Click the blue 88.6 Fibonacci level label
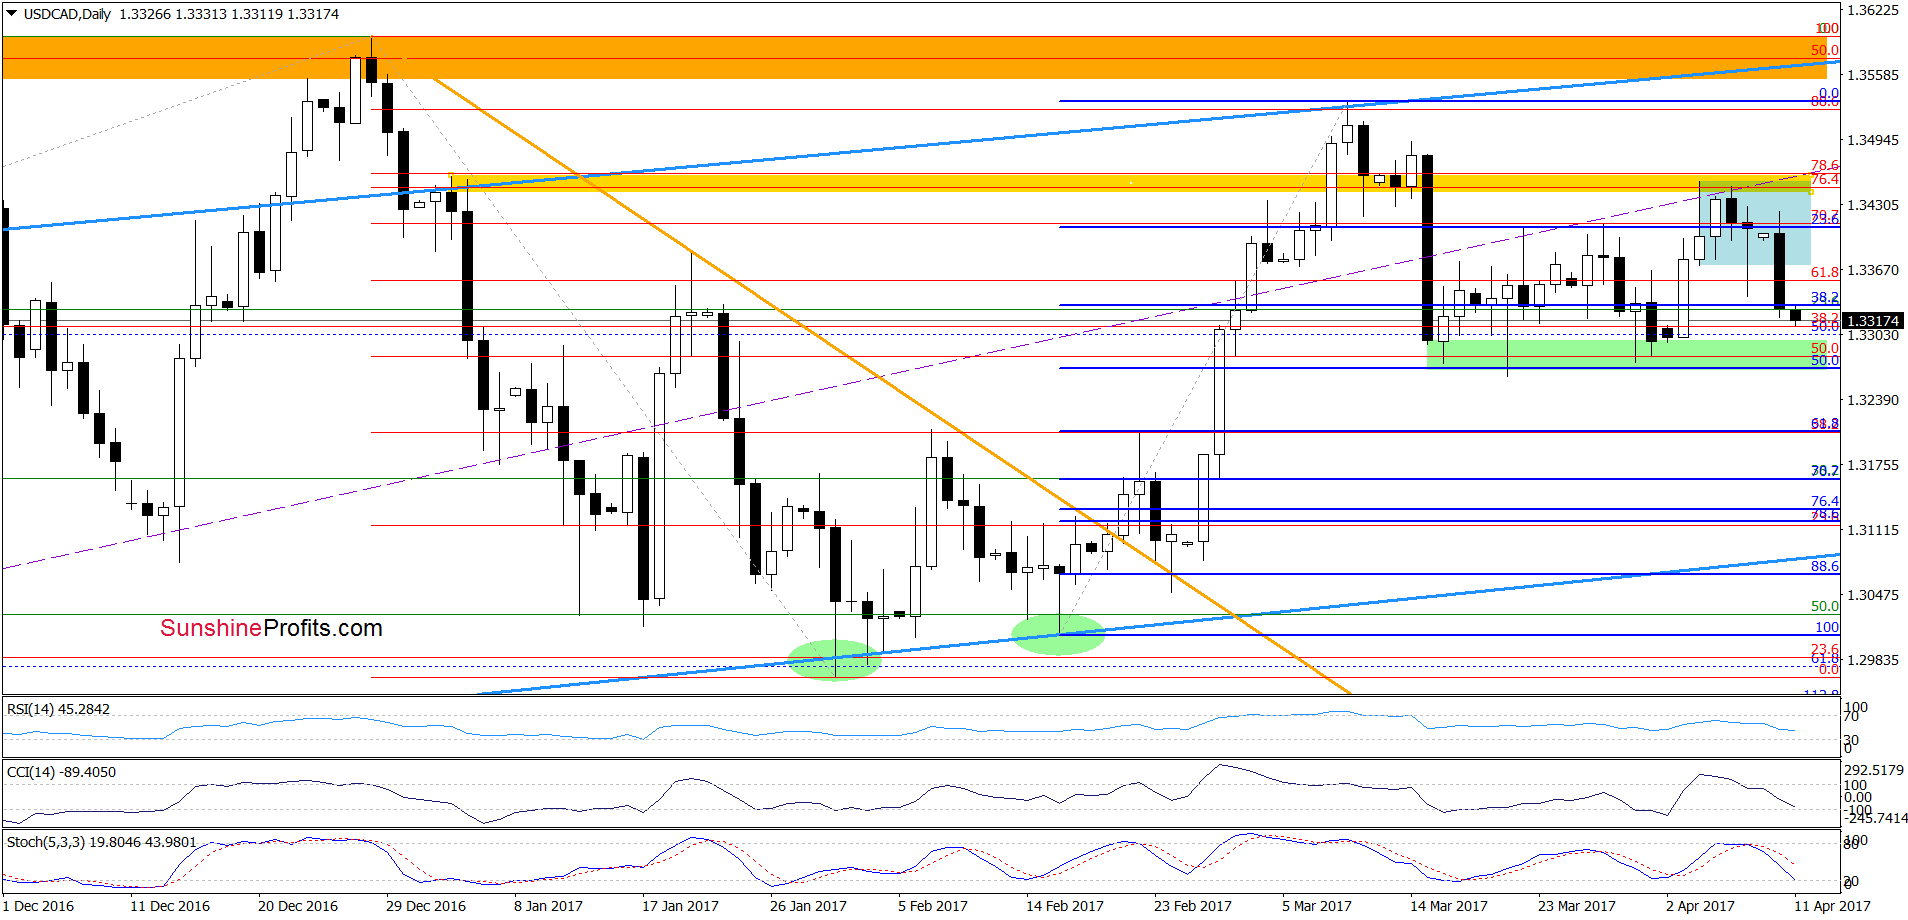 (x=1825, y=566)
